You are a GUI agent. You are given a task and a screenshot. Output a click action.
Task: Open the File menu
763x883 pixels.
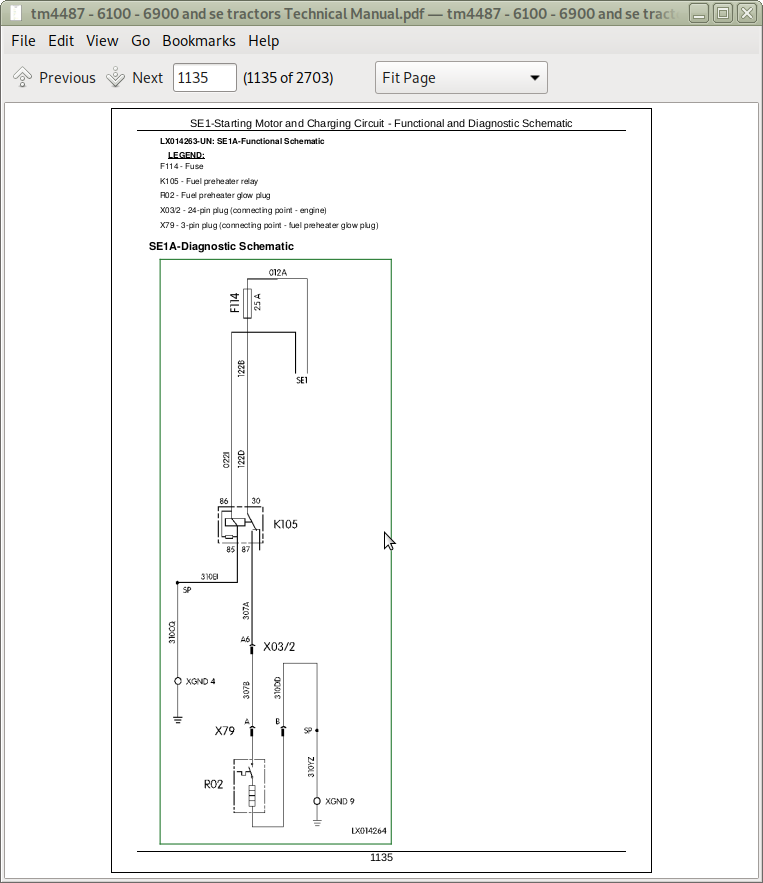tap(23, 41)
